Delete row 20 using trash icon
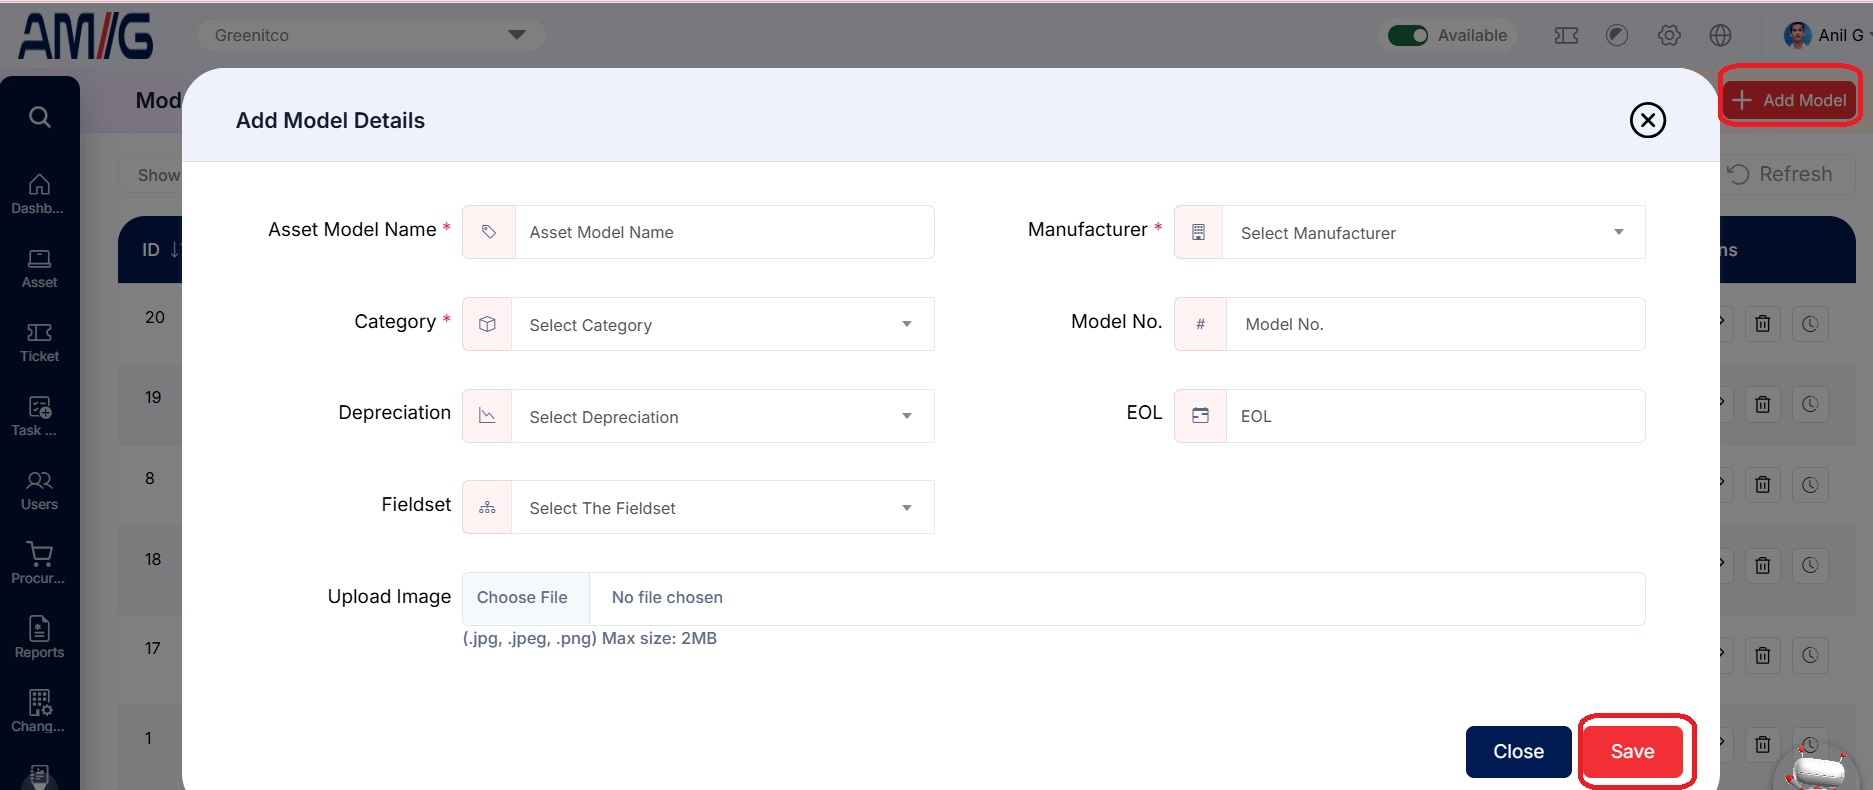This screenshot has height=790, width=1873. tap(1762, 324)
